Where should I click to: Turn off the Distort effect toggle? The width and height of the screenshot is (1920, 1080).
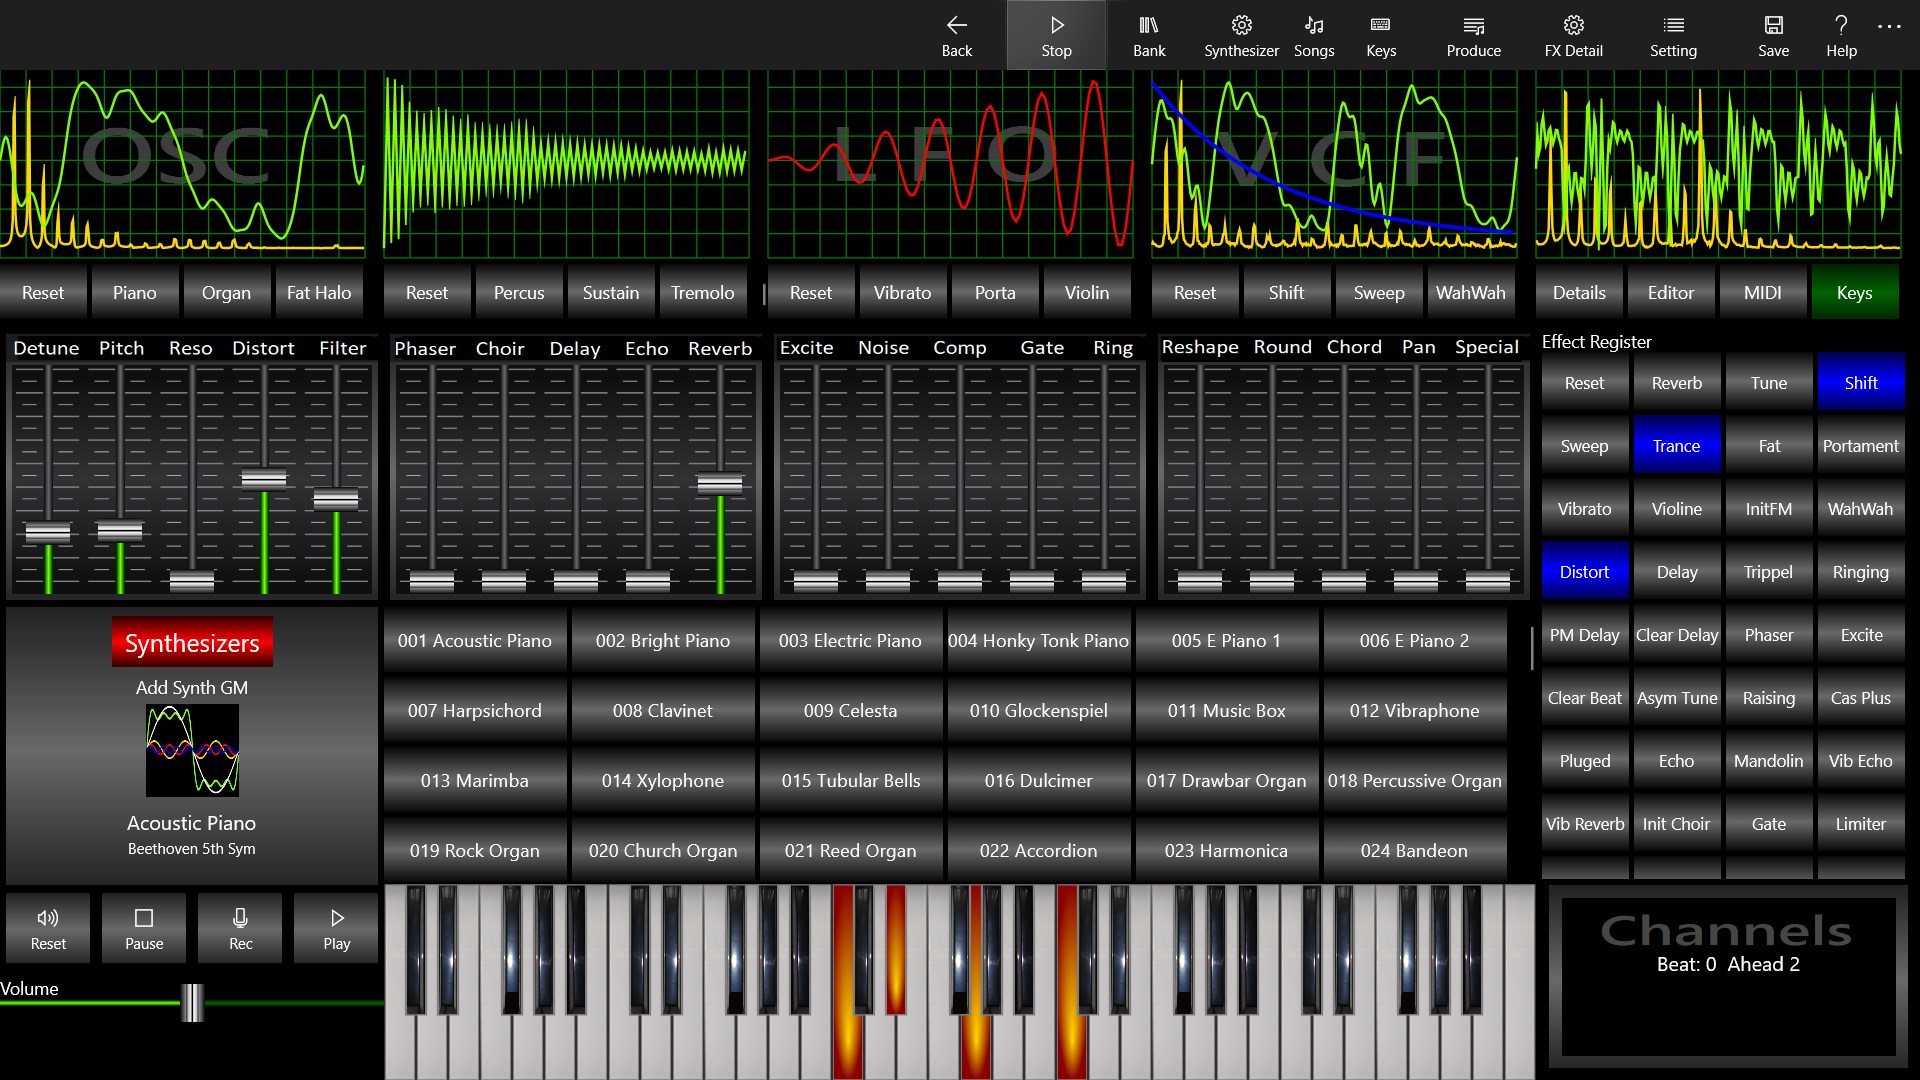pos(1584,571)
